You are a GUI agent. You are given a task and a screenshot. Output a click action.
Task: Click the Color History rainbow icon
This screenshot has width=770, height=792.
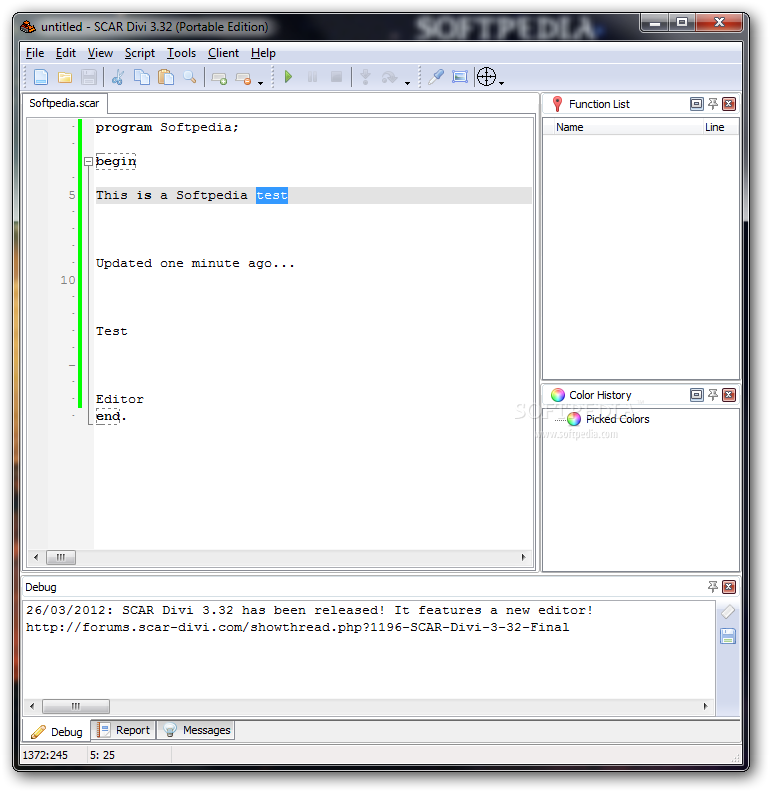coord(558,395)
